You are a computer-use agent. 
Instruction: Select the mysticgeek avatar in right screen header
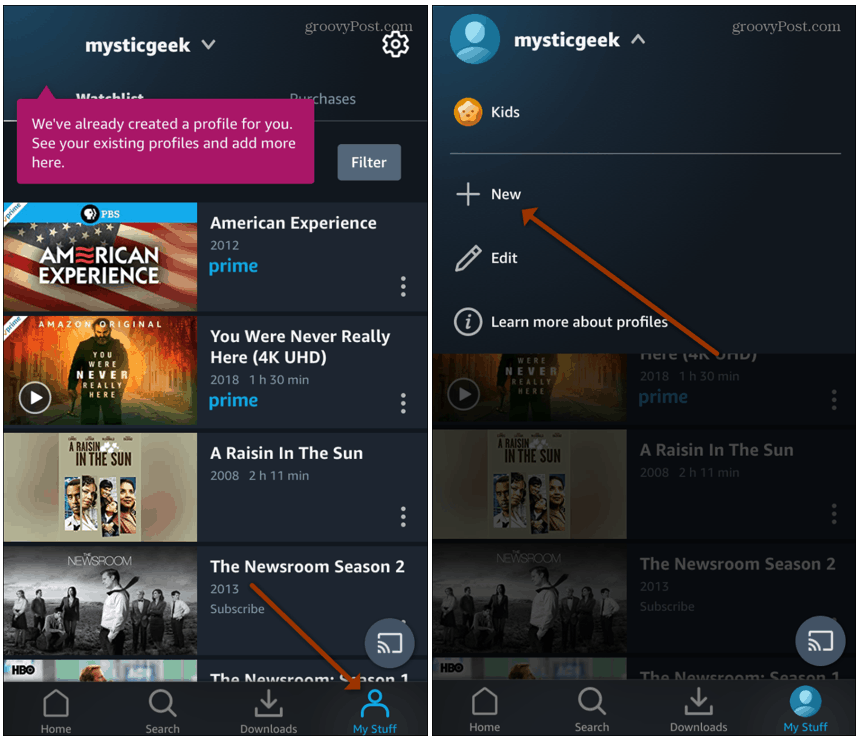[474, 39]
